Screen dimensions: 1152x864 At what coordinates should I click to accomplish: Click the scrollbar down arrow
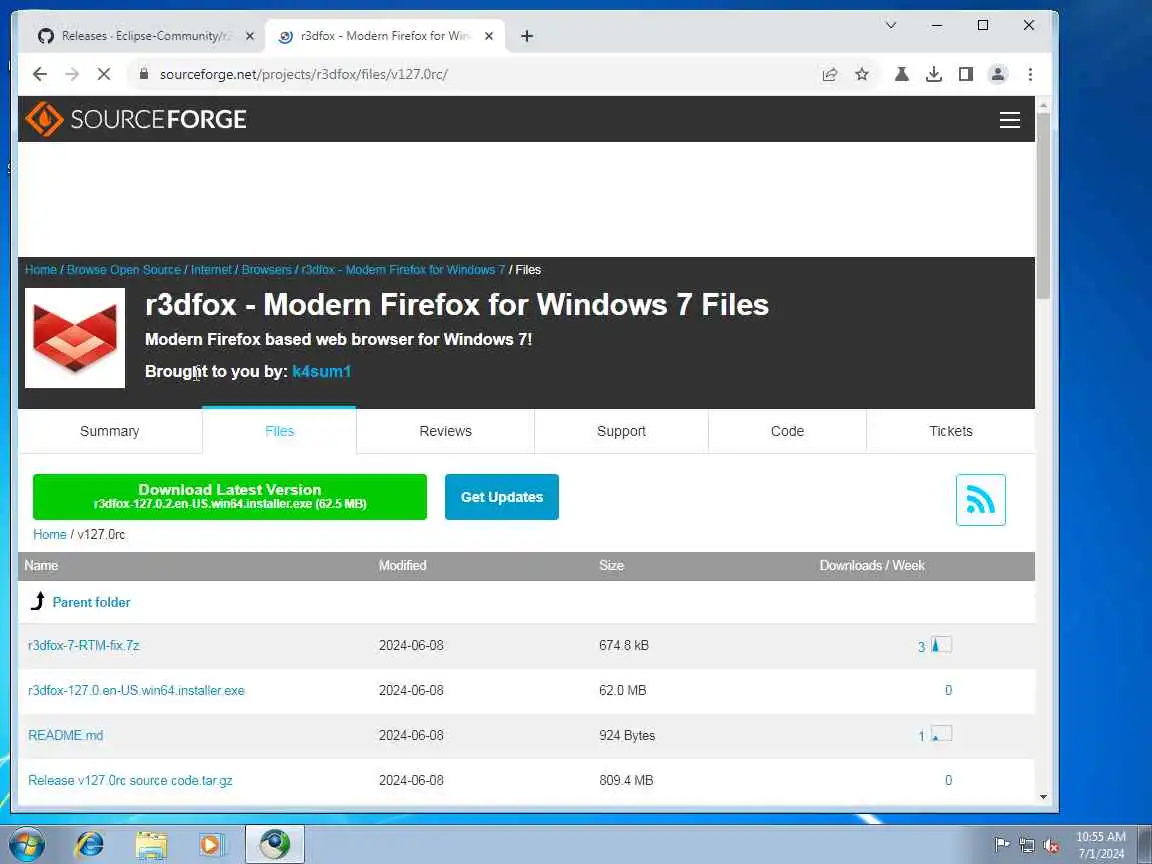pos(1043,796)
